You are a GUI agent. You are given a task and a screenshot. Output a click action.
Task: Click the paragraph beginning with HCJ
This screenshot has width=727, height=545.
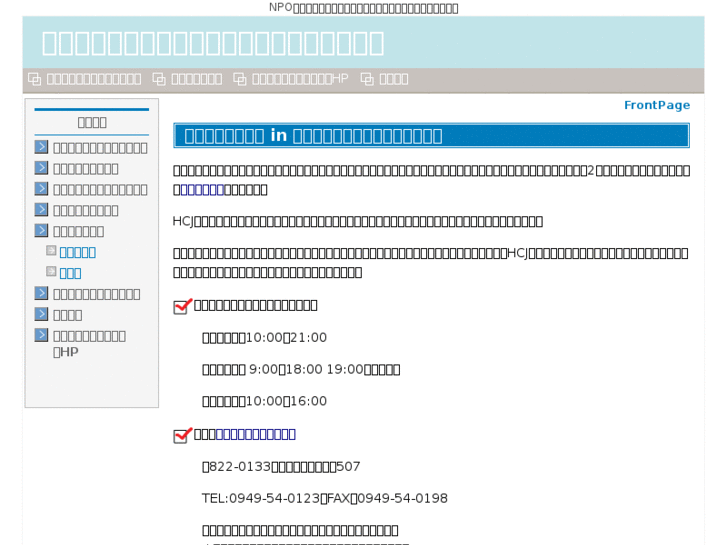[x=357, y=221]
